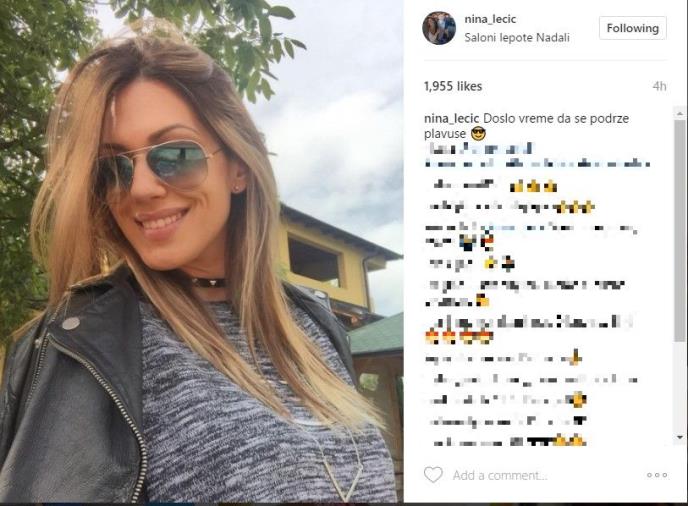Open the Following button options

click(633, 28)
